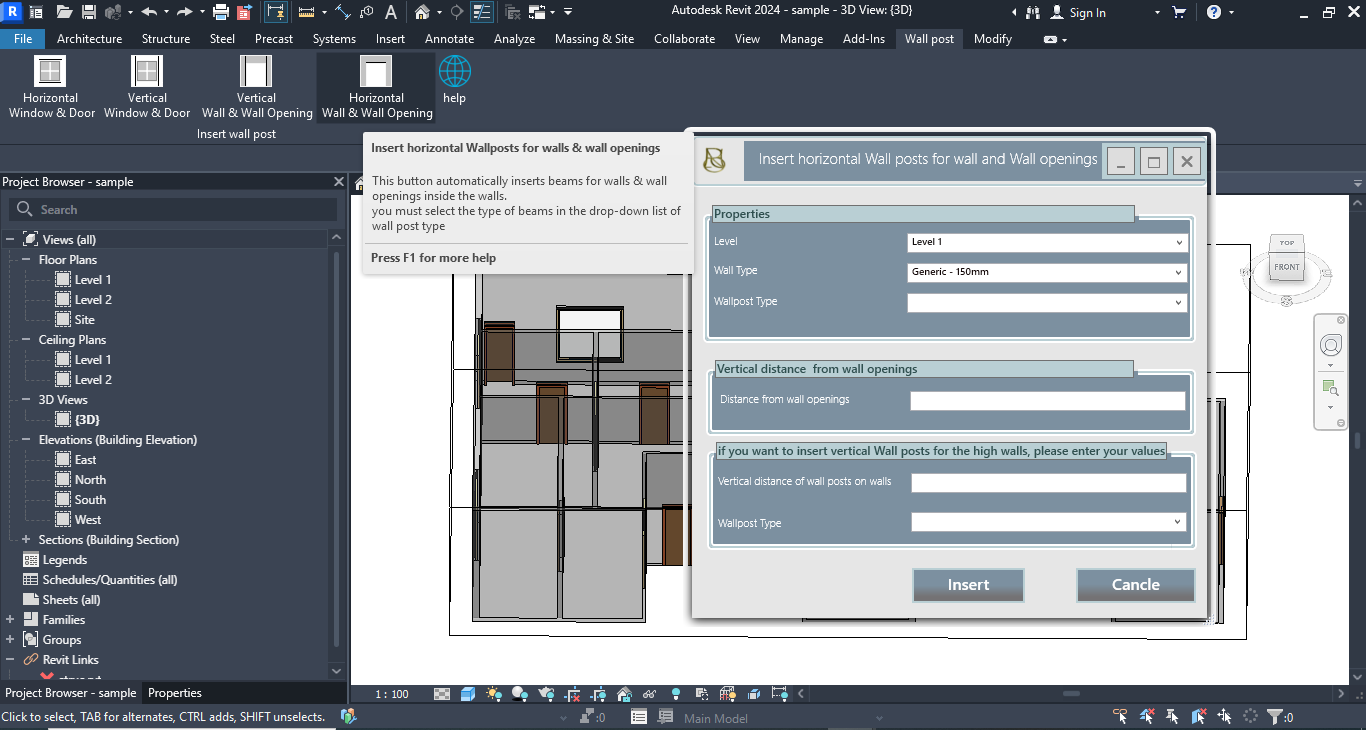
Task: Open the wall post help globe icon
Action: click(x=454, y=73)
